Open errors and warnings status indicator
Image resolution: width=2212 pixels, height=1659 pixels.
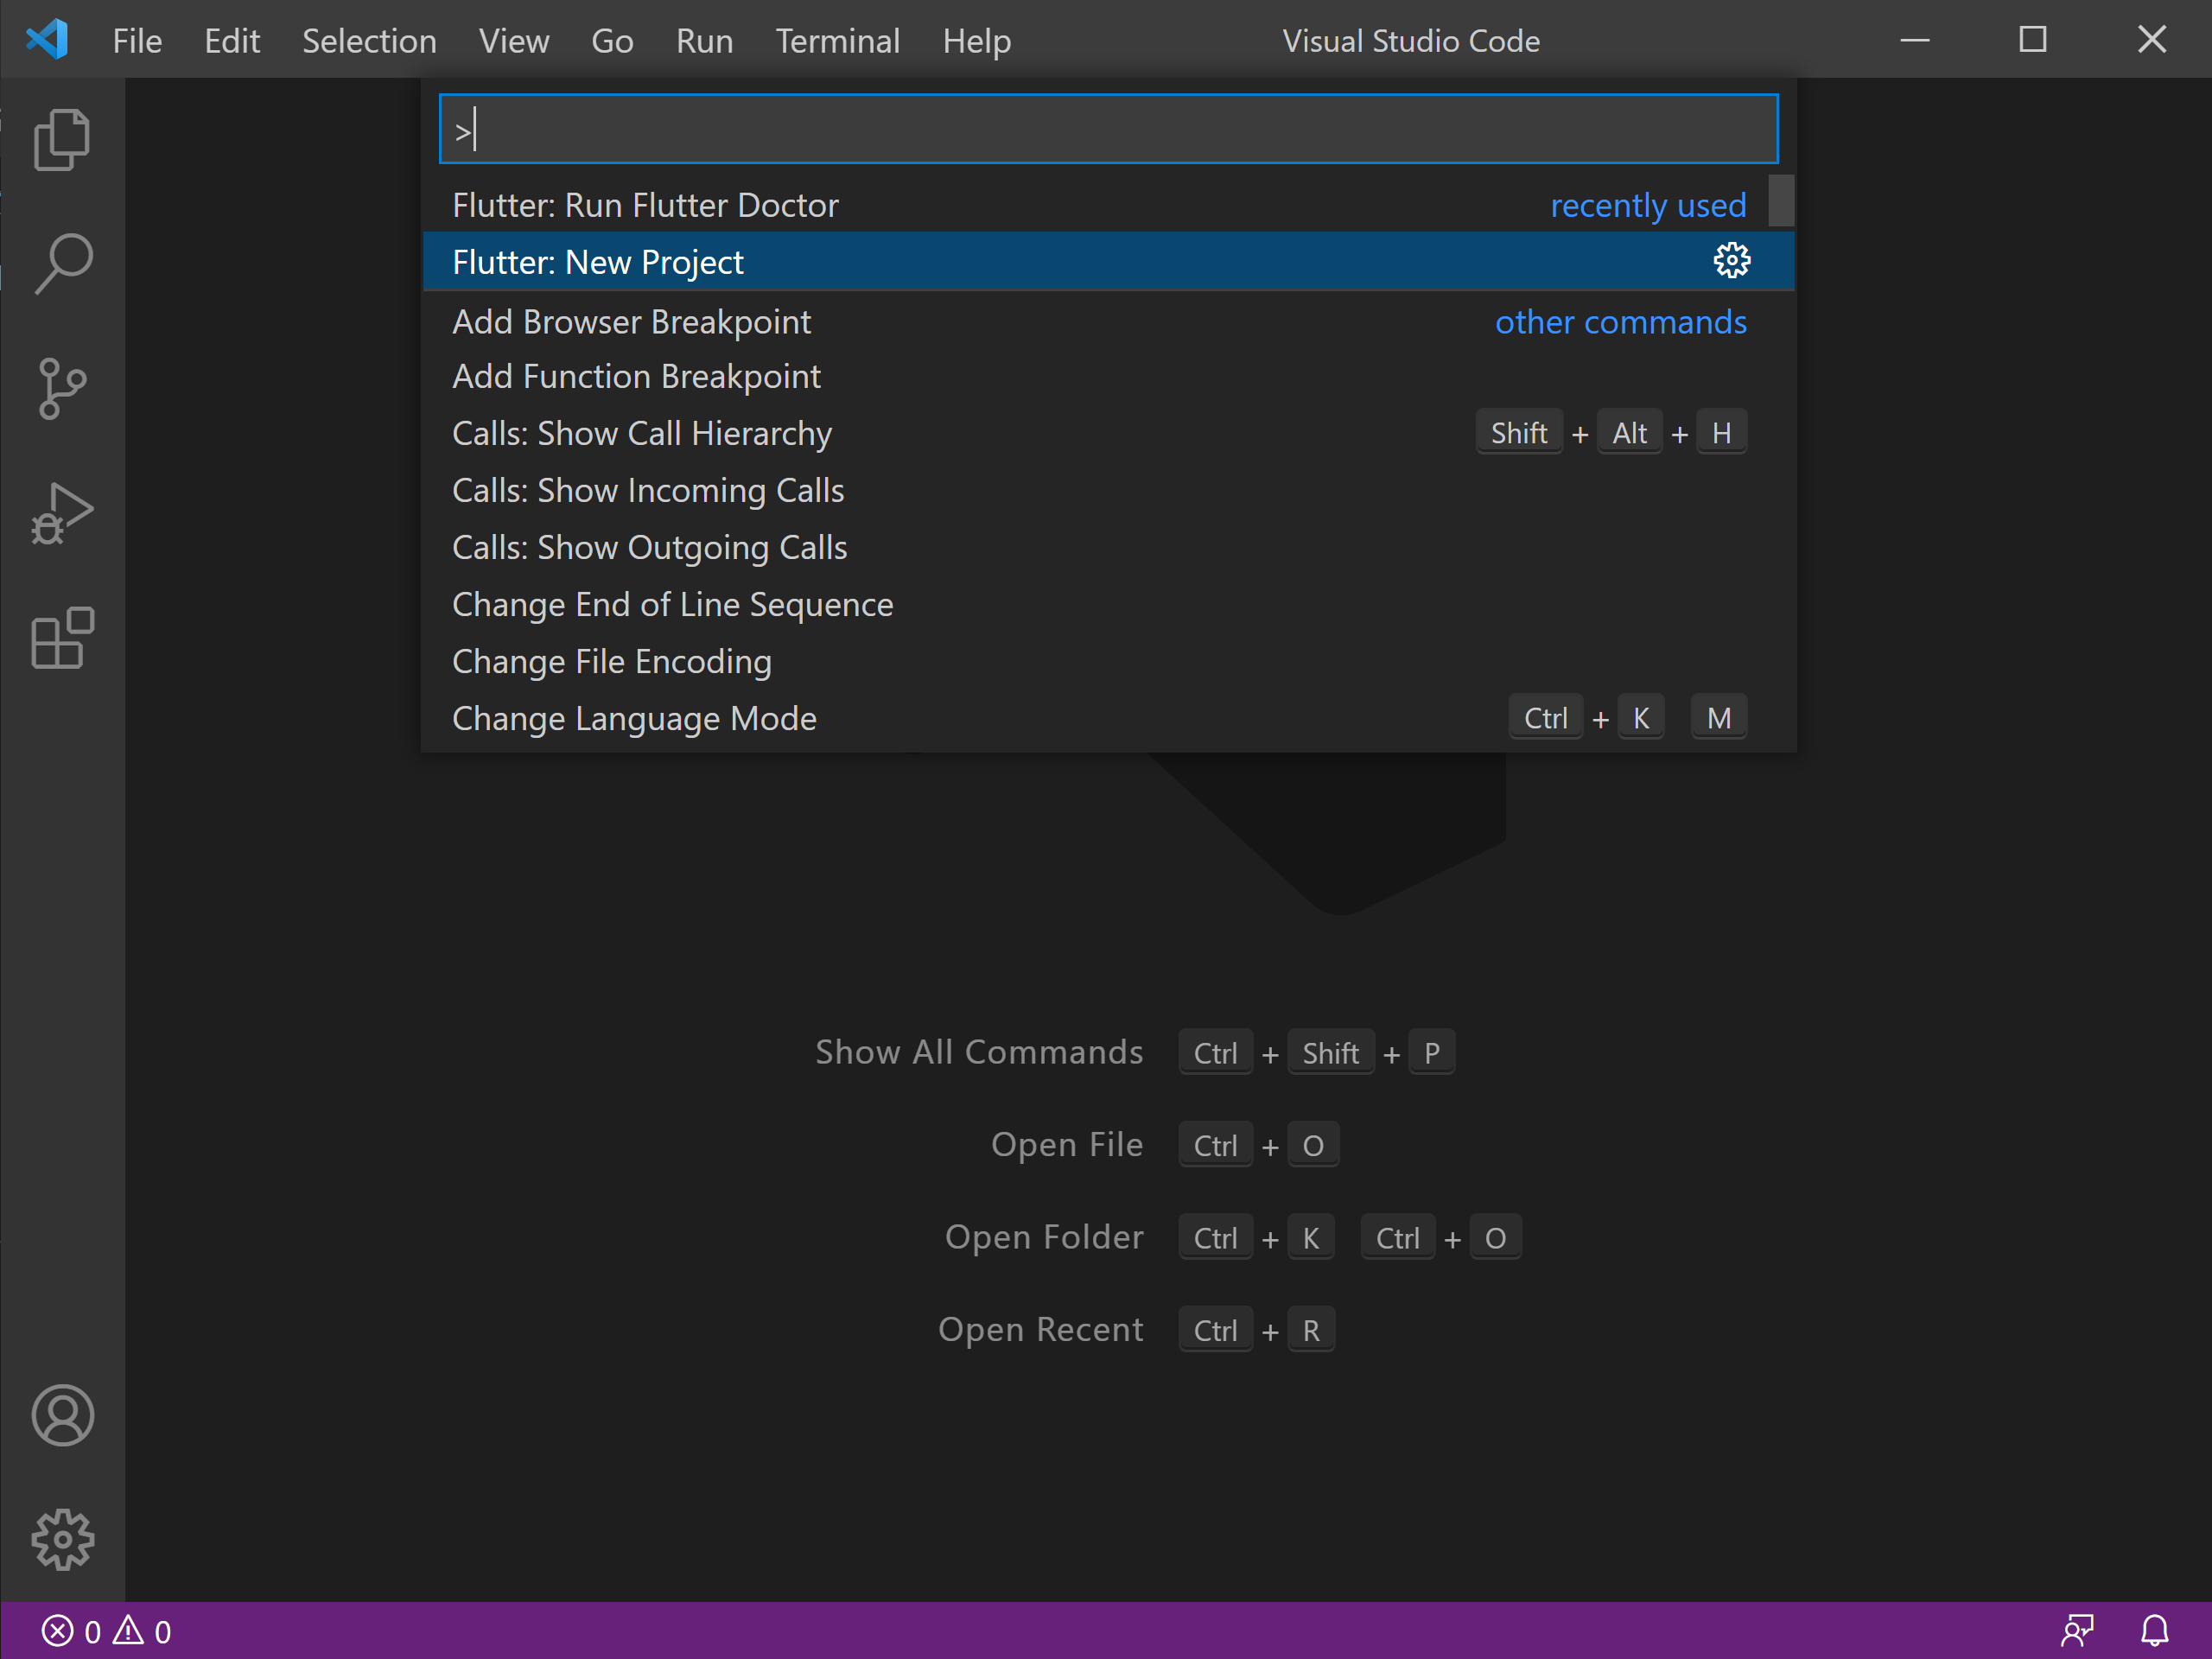pyautogui.click(x=106, y=1631)
